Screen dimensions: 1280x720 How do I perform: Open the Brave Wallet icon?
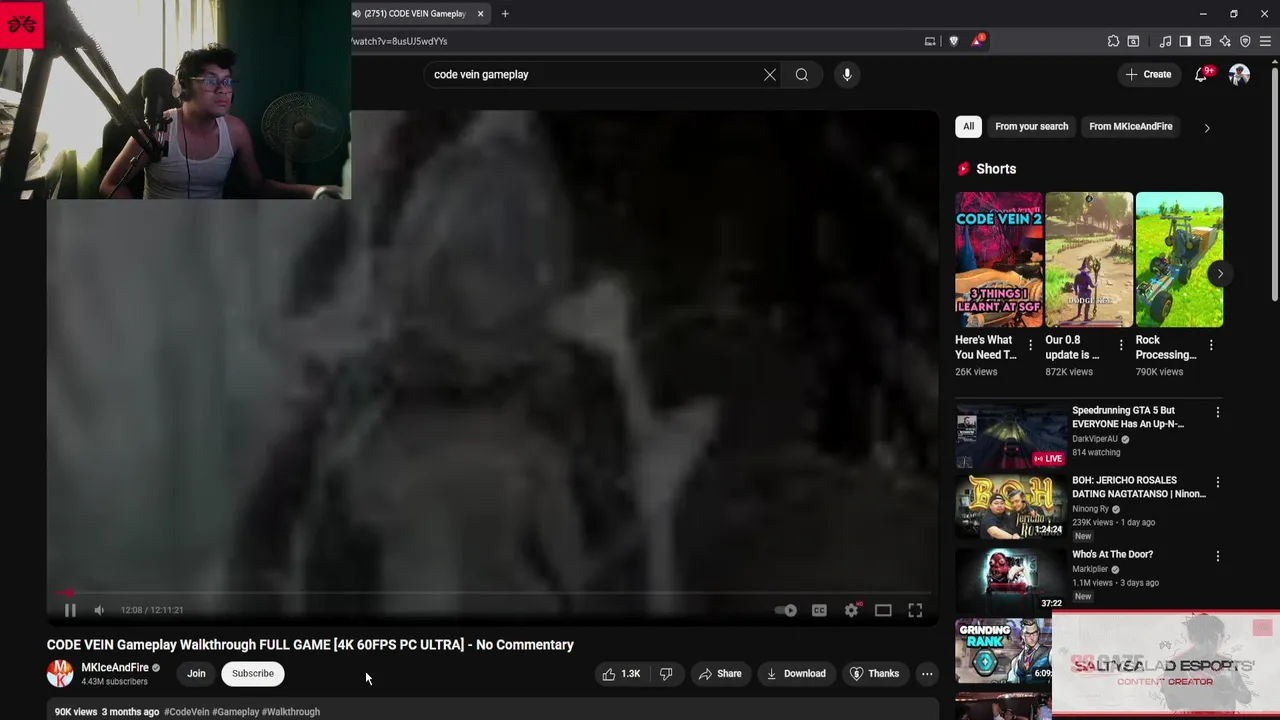[1205, 41]
